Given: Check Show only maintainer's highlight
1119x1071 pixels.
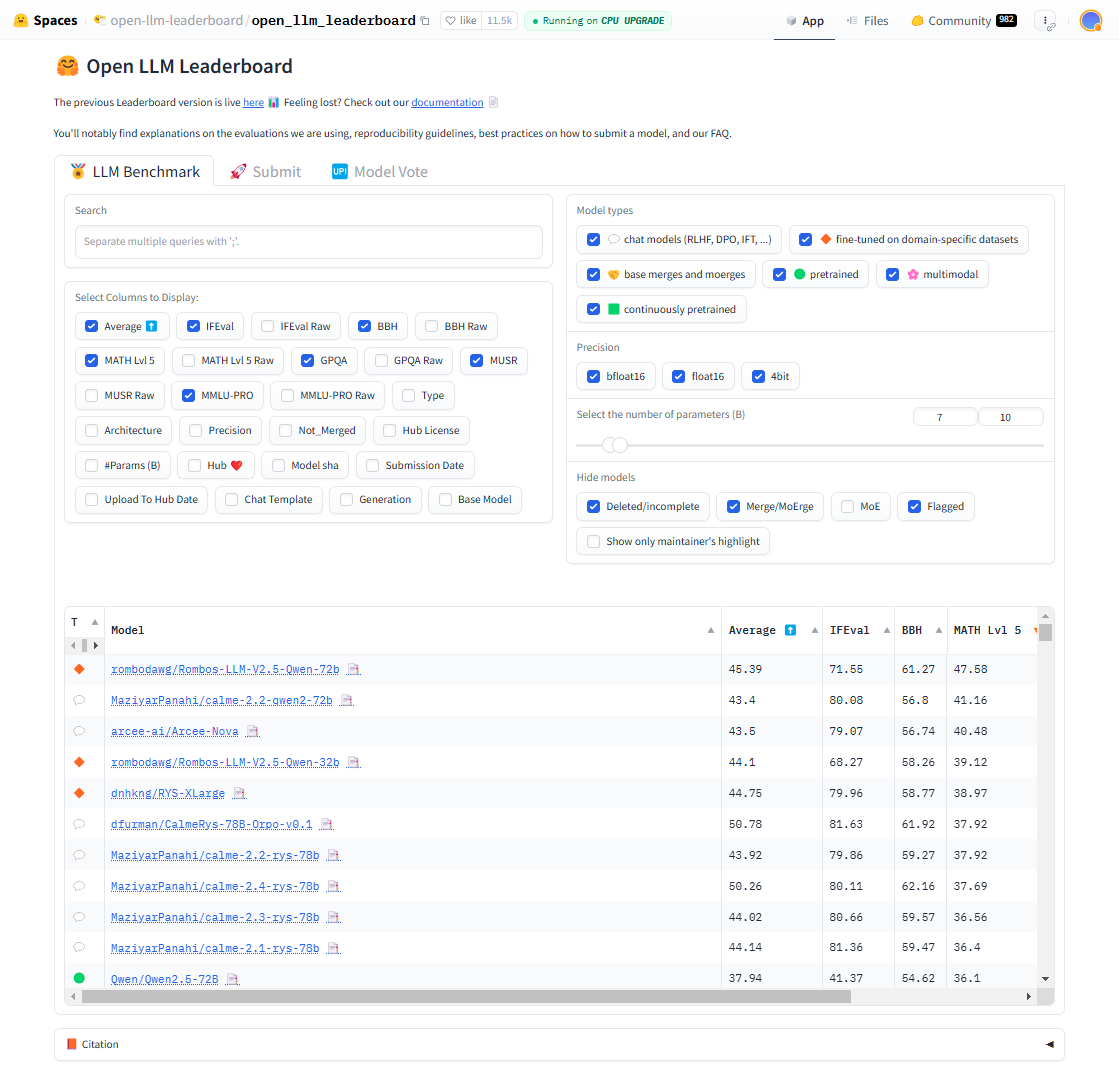Looking at the screenshot, I should 594,541.
